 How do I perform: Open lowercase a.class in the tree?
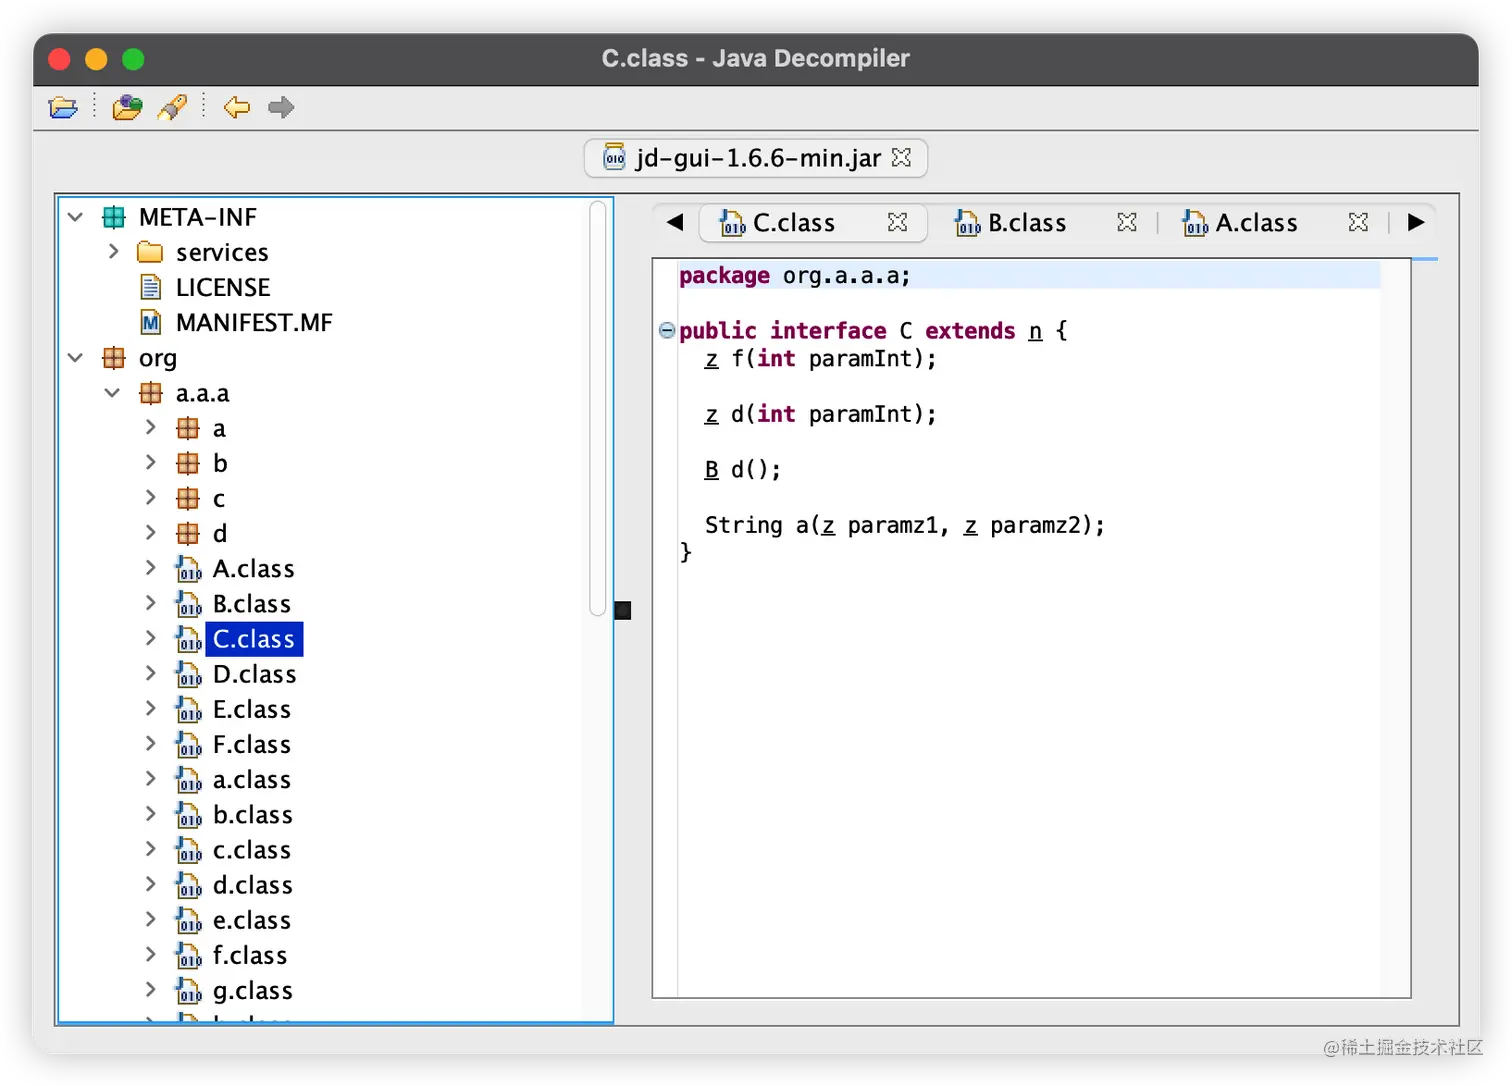coord(252,779)
